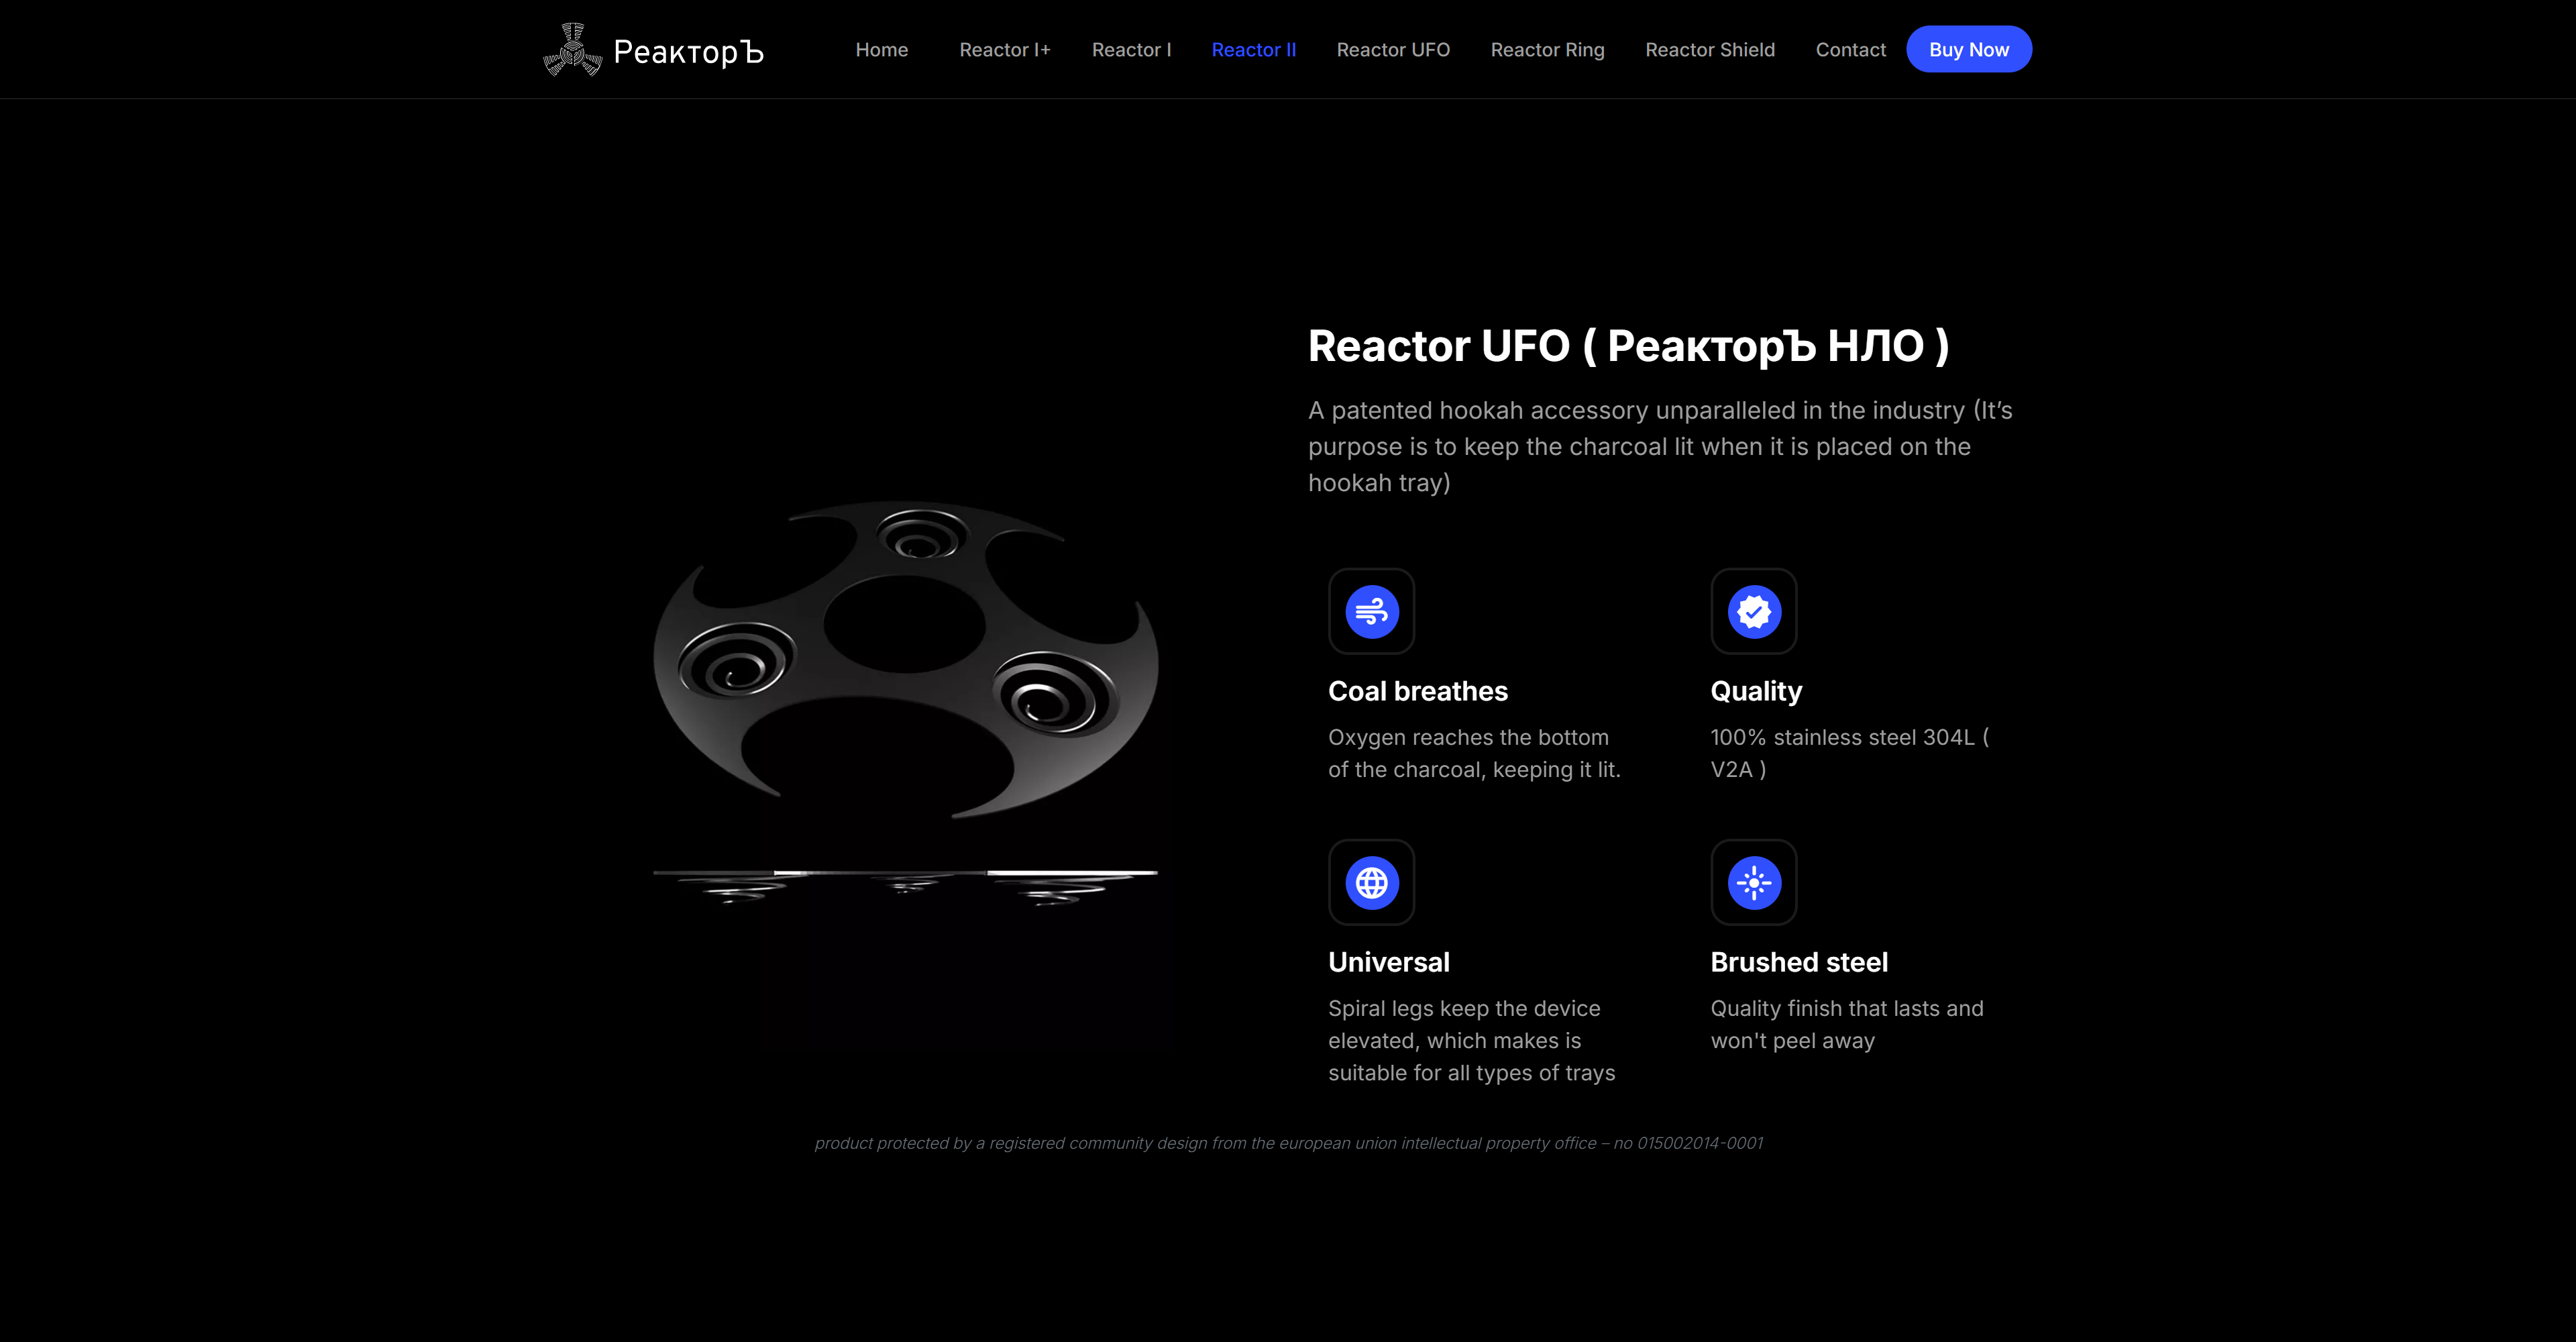
Task: Click the Reactor fan logo icon
Action: (x=572, y=49)
